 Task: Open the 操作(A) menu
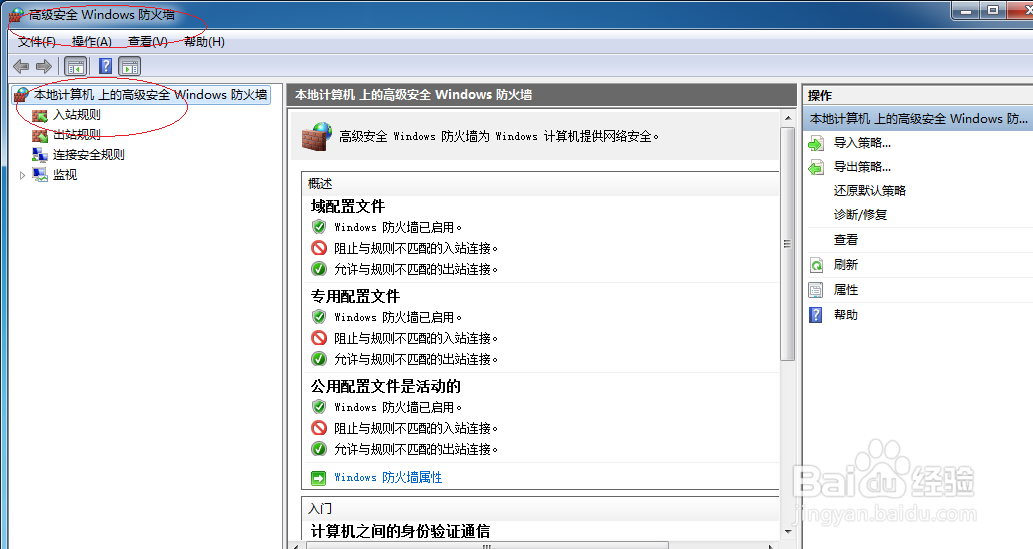pos(92,42)
